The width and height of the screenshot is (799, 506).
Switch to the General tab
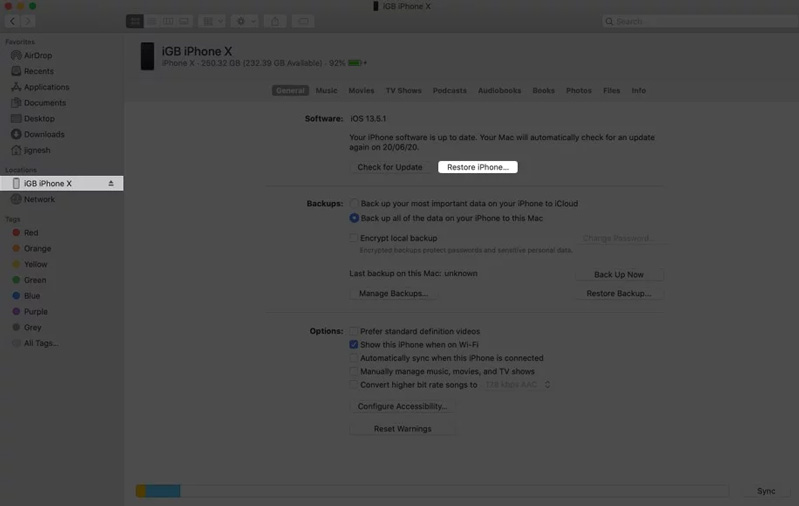point(290,90)
